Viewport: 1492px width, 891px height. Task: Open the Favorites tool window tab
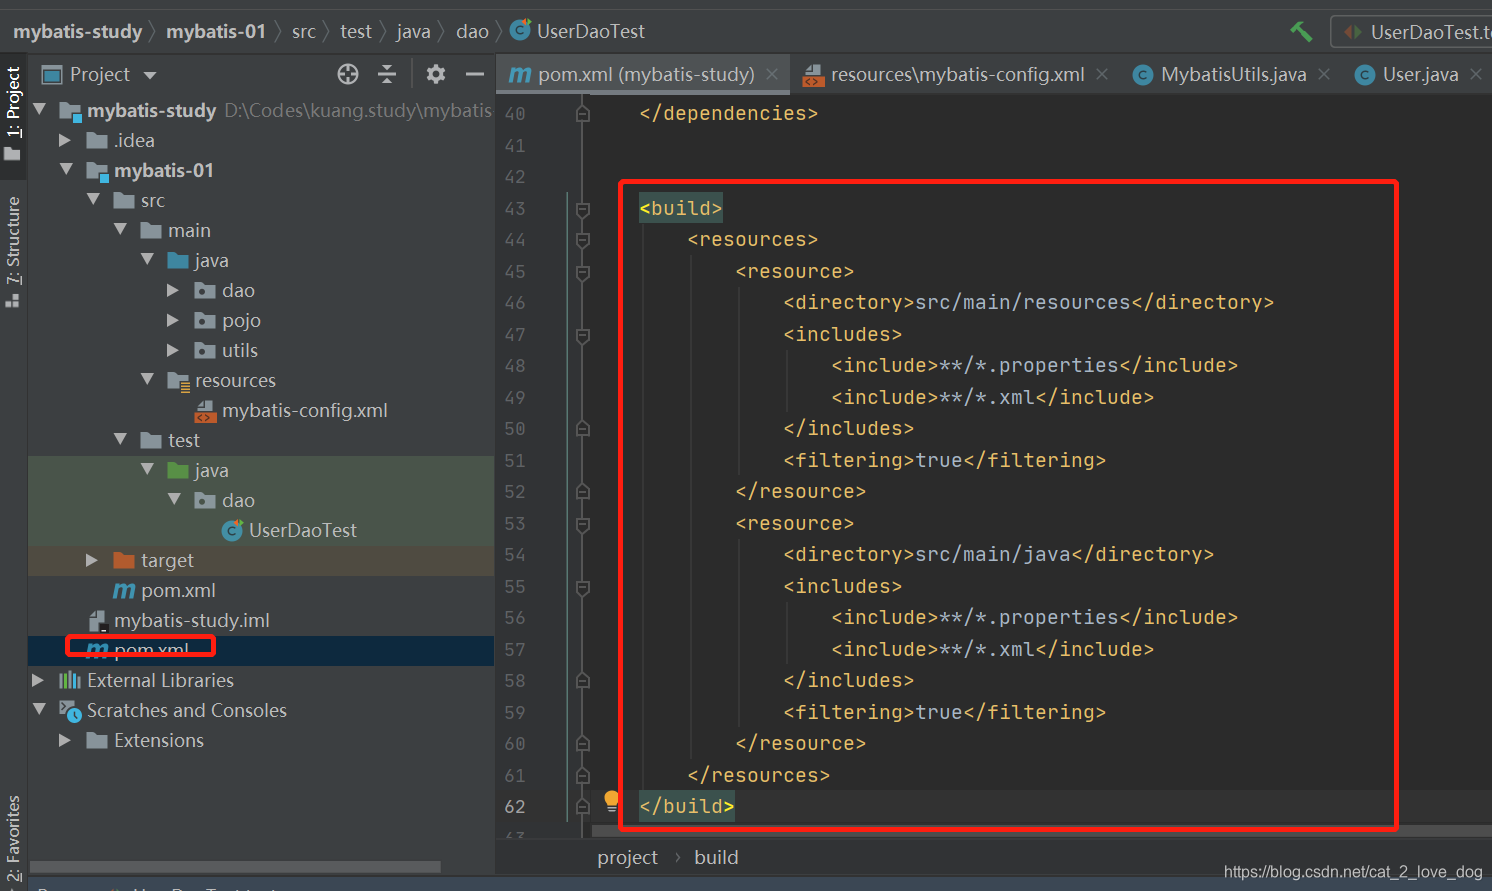[13, 838]
